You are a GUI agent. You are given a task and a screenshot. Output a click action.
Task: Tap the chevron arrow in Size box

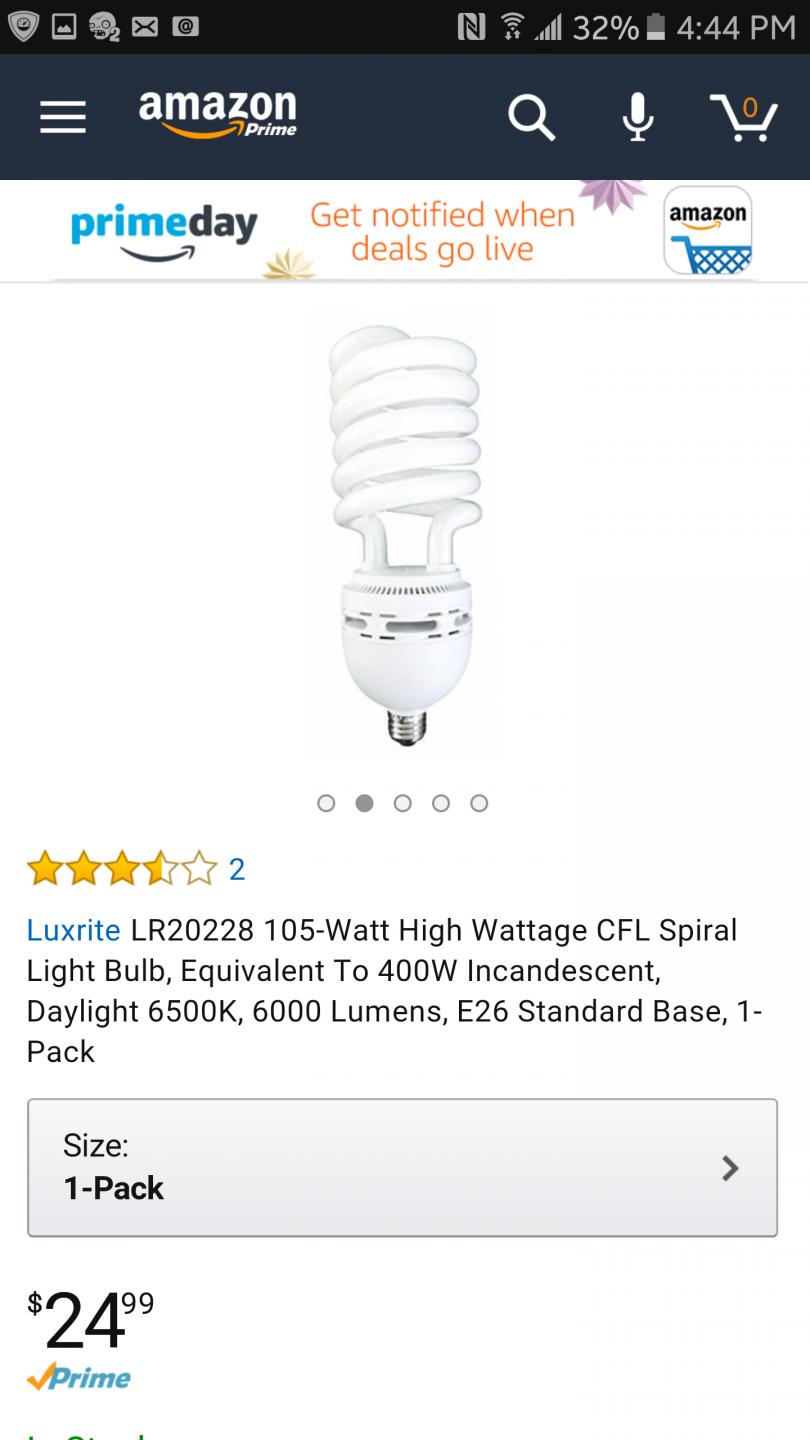(730, 1168)
